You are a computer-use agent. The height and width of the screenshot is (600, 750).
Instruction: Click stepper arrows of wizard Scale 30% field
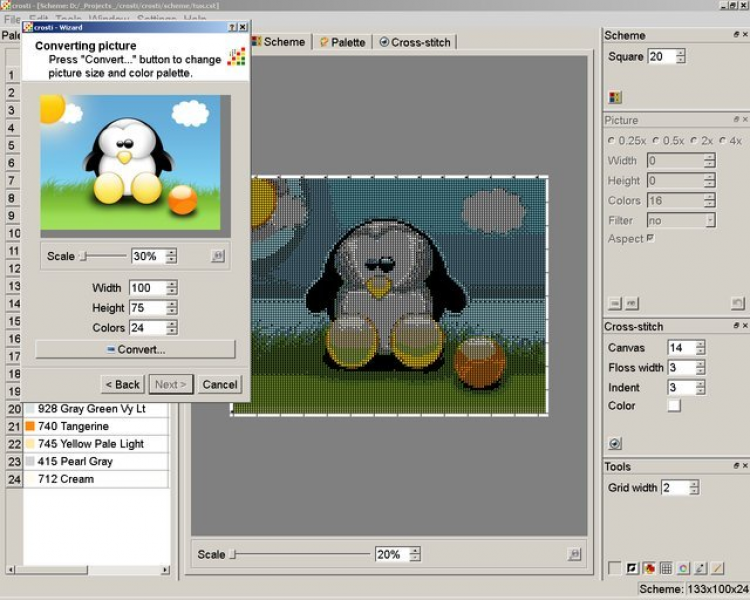pos(171,256)
